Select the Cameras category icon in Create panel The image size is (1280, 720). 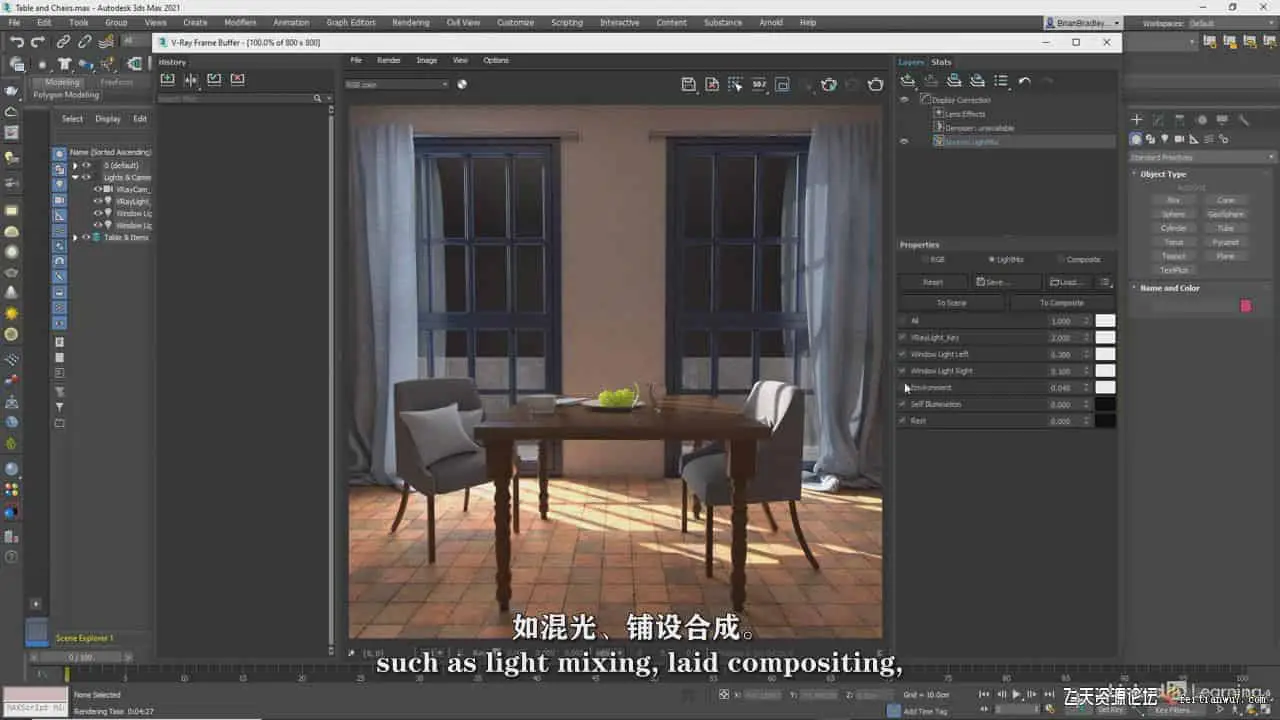pyautogui.click(x=1179, y=139)
